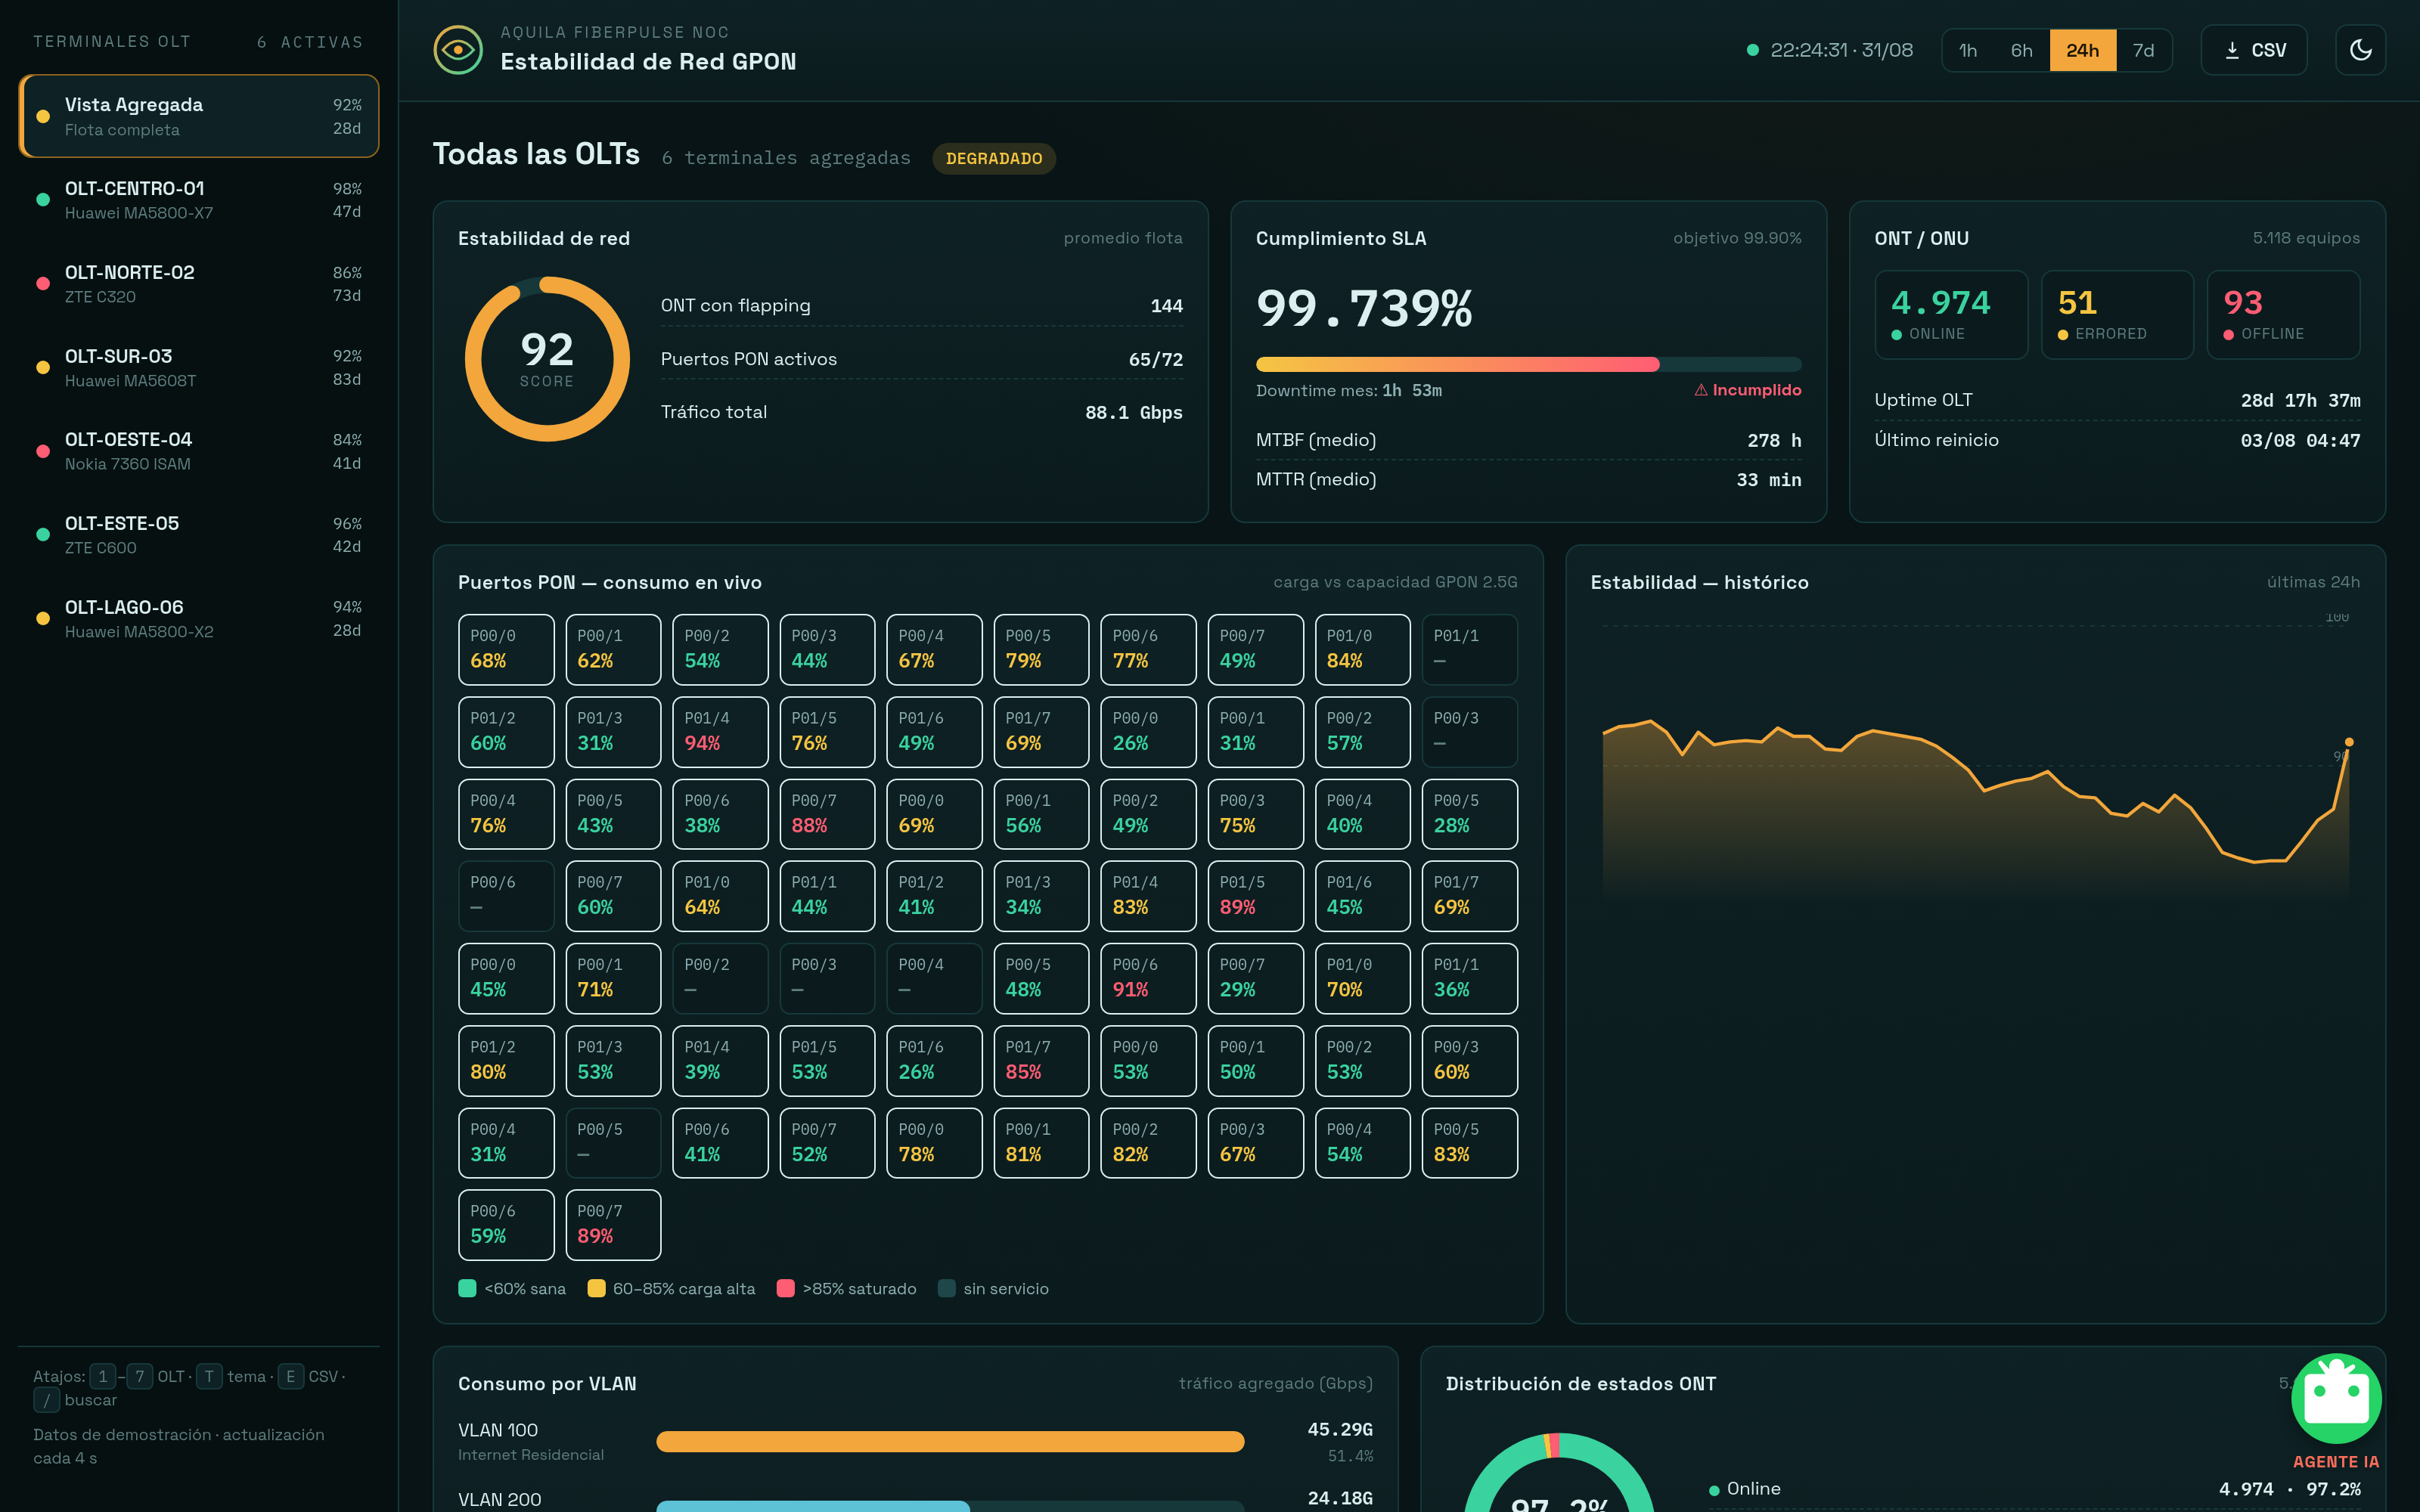
Task: Click the ONT state donut chart
Action: tap(1558, 1473)
